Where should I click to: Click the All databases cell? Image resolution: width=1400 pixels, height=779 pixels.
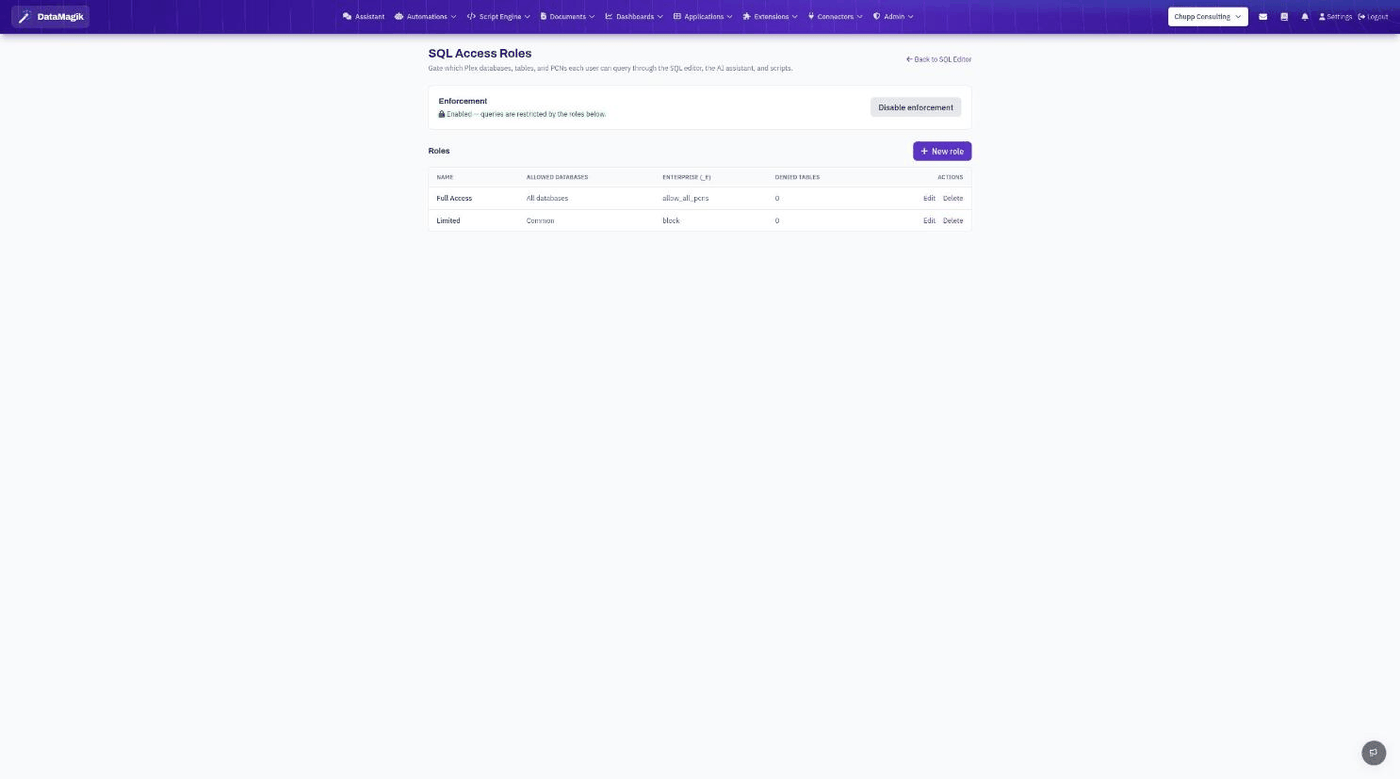pyautogui.click(x=547, y=199)
